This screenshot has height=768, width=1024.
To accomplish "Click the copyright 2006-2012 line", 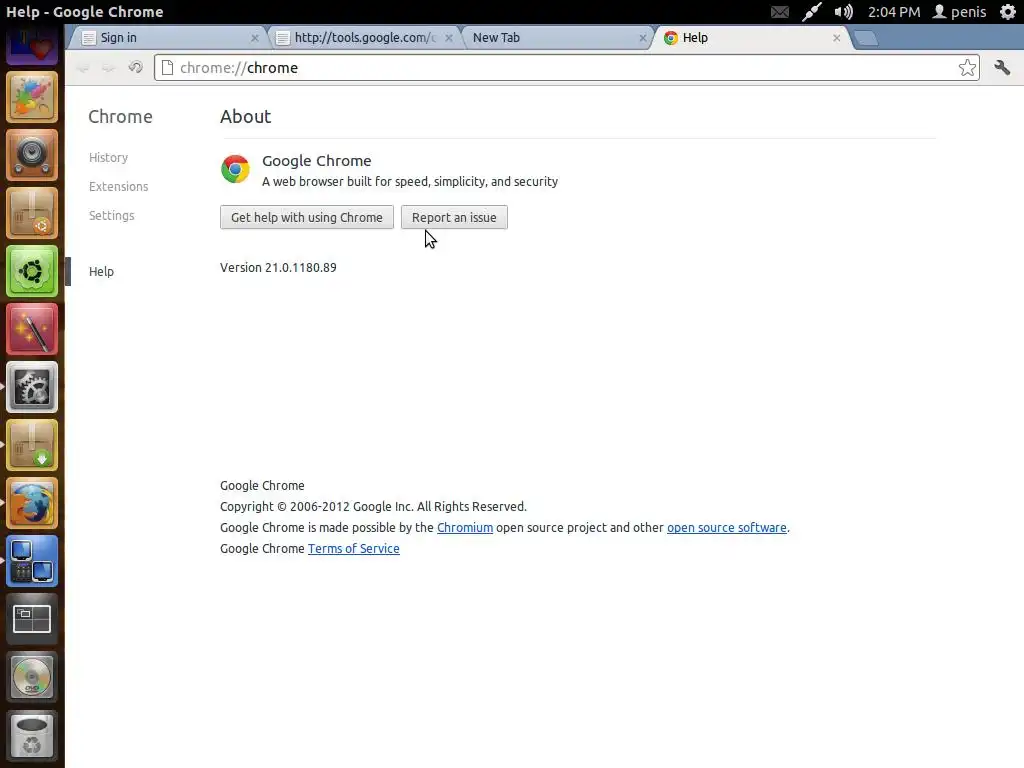I will click(373, 507).
